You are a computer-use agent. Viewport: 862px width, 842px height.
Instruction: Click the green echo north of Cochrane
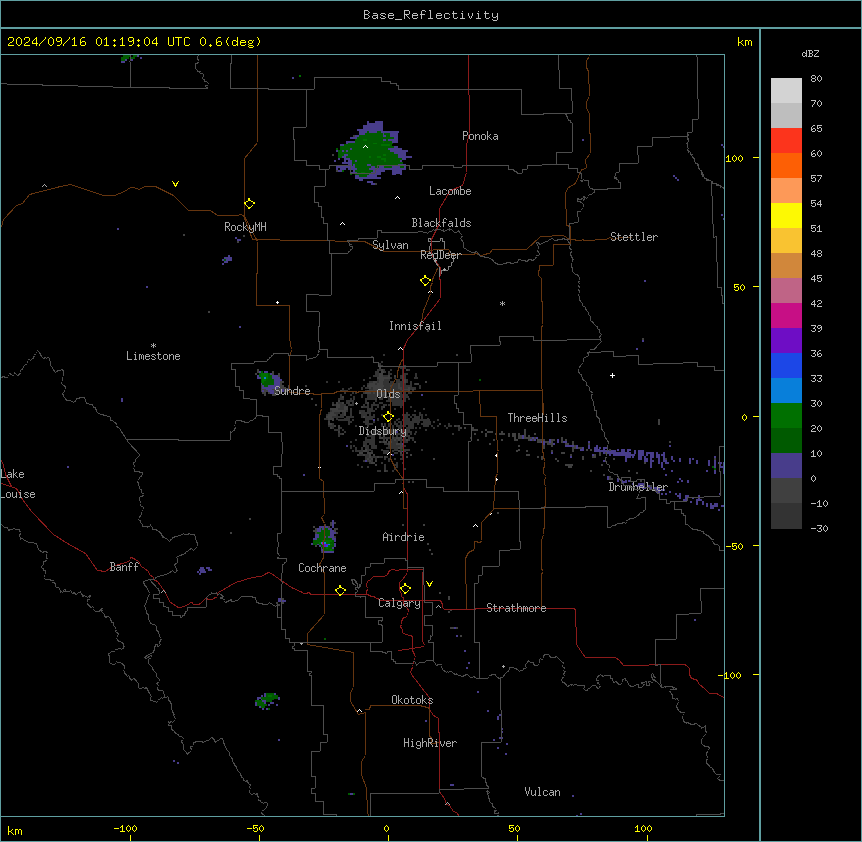325,538
